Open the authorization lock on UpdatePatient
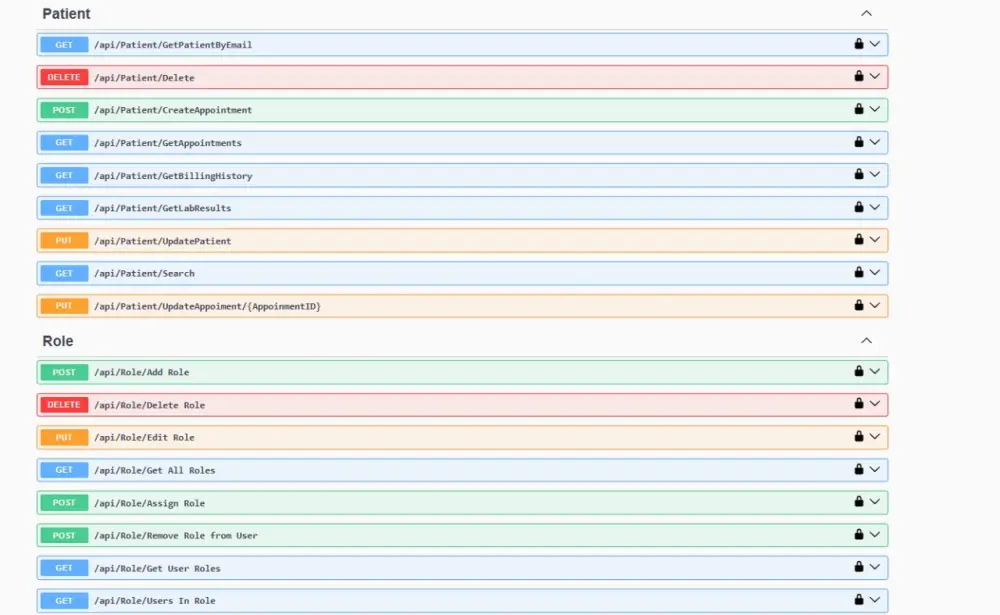 857,240
